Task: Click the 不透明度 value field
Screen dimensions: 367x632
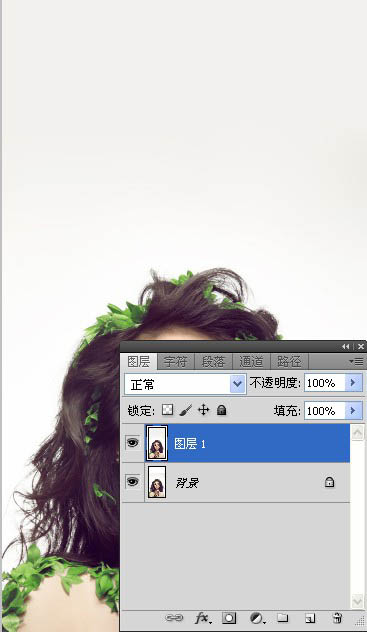Action: pyautogui.click(x=325, y=383)
